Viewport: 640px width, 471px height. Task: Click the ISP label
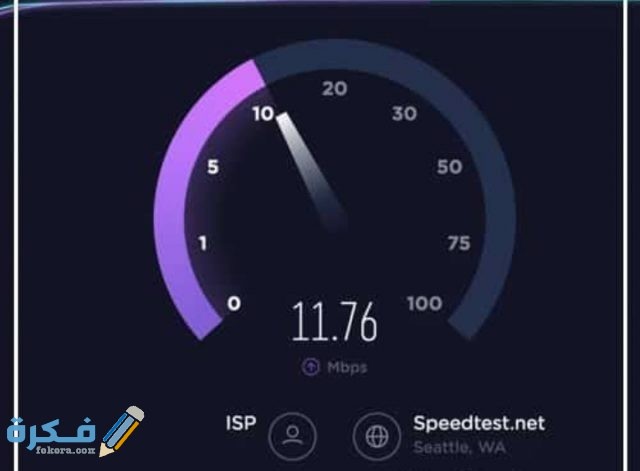coord(241,423)
